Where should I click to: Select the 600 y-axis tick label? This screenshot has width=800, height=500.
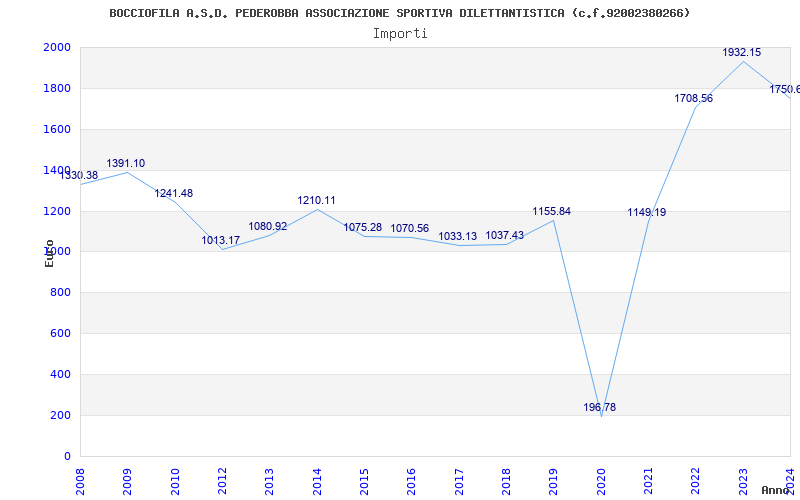(x=60, y=334)
